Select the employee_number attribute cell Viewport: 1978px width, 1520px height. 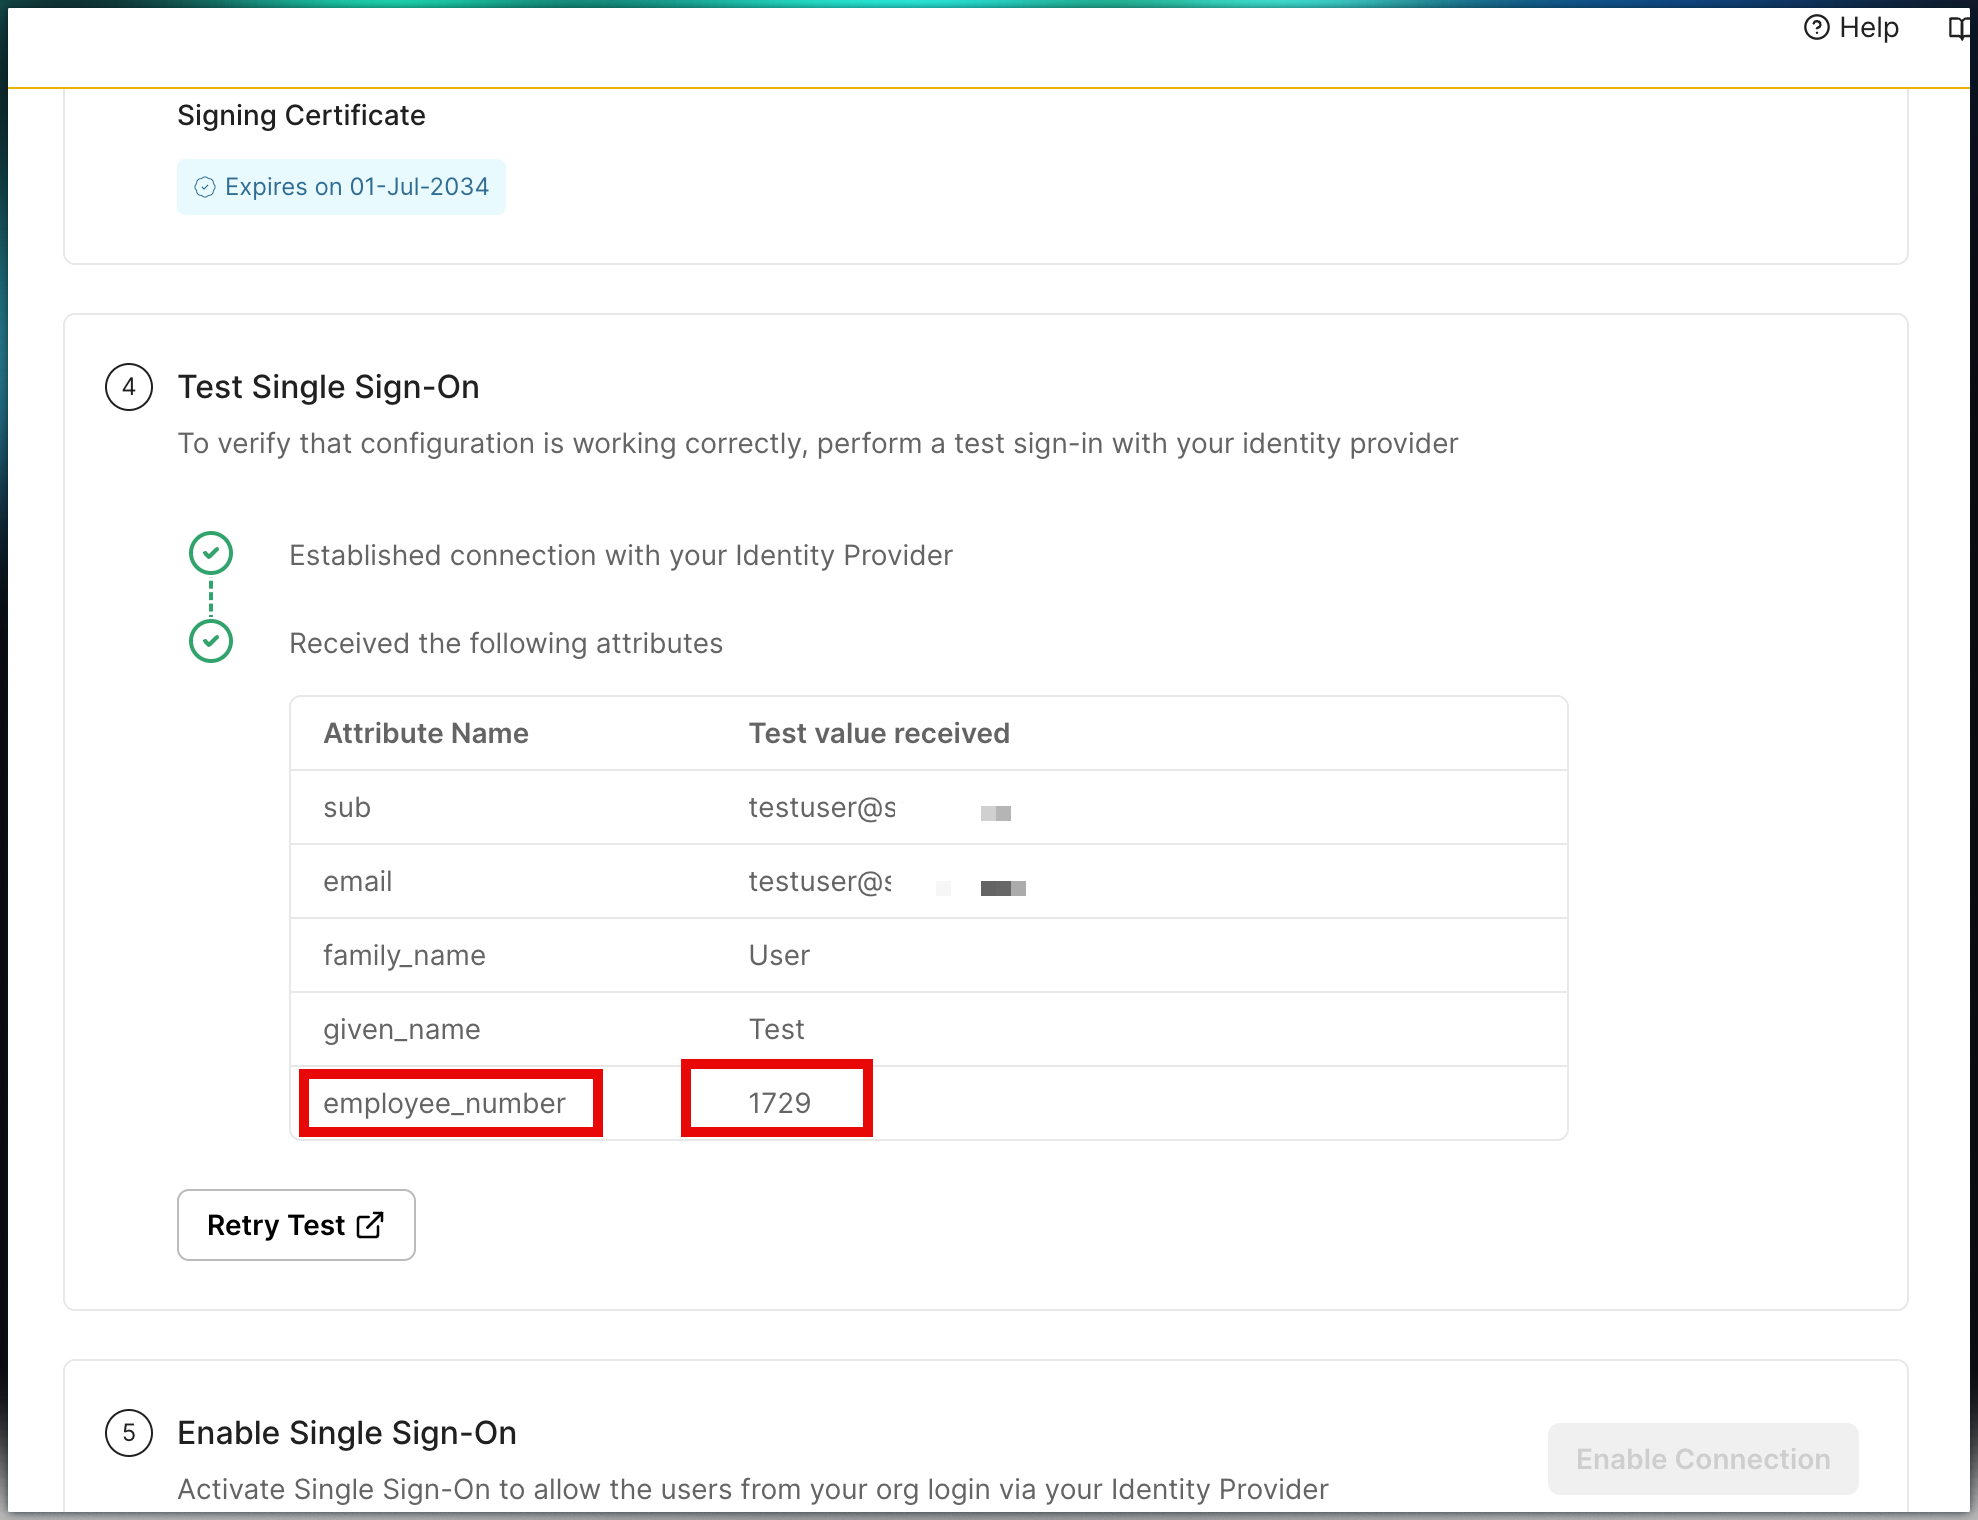pos(445,1103)
